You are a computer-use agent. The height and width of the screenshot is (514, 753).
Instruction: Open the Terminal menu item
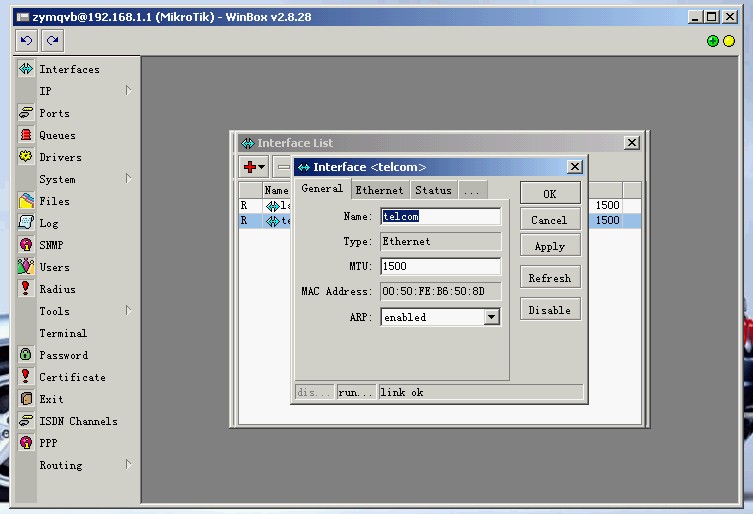click(63, 333)
